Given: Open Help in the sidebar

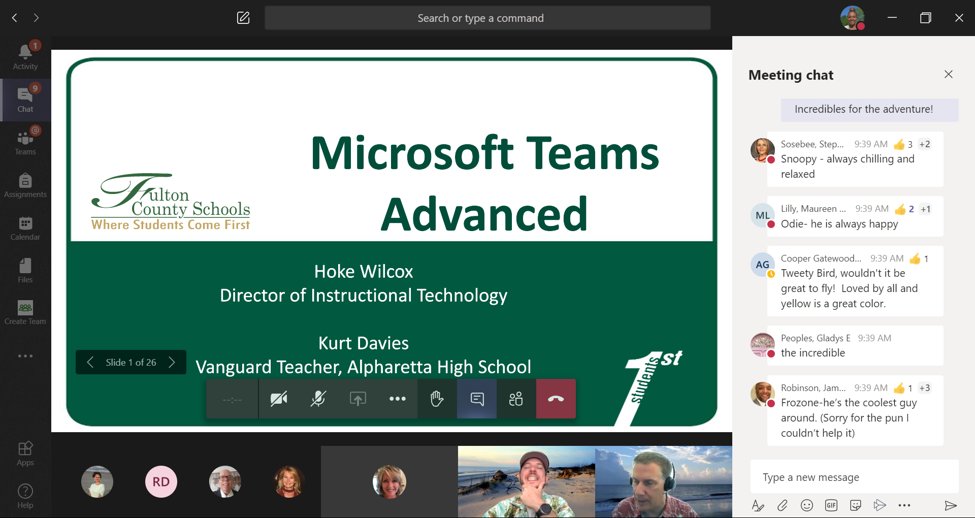Looking at the screenshot, I should pos(25,496).
